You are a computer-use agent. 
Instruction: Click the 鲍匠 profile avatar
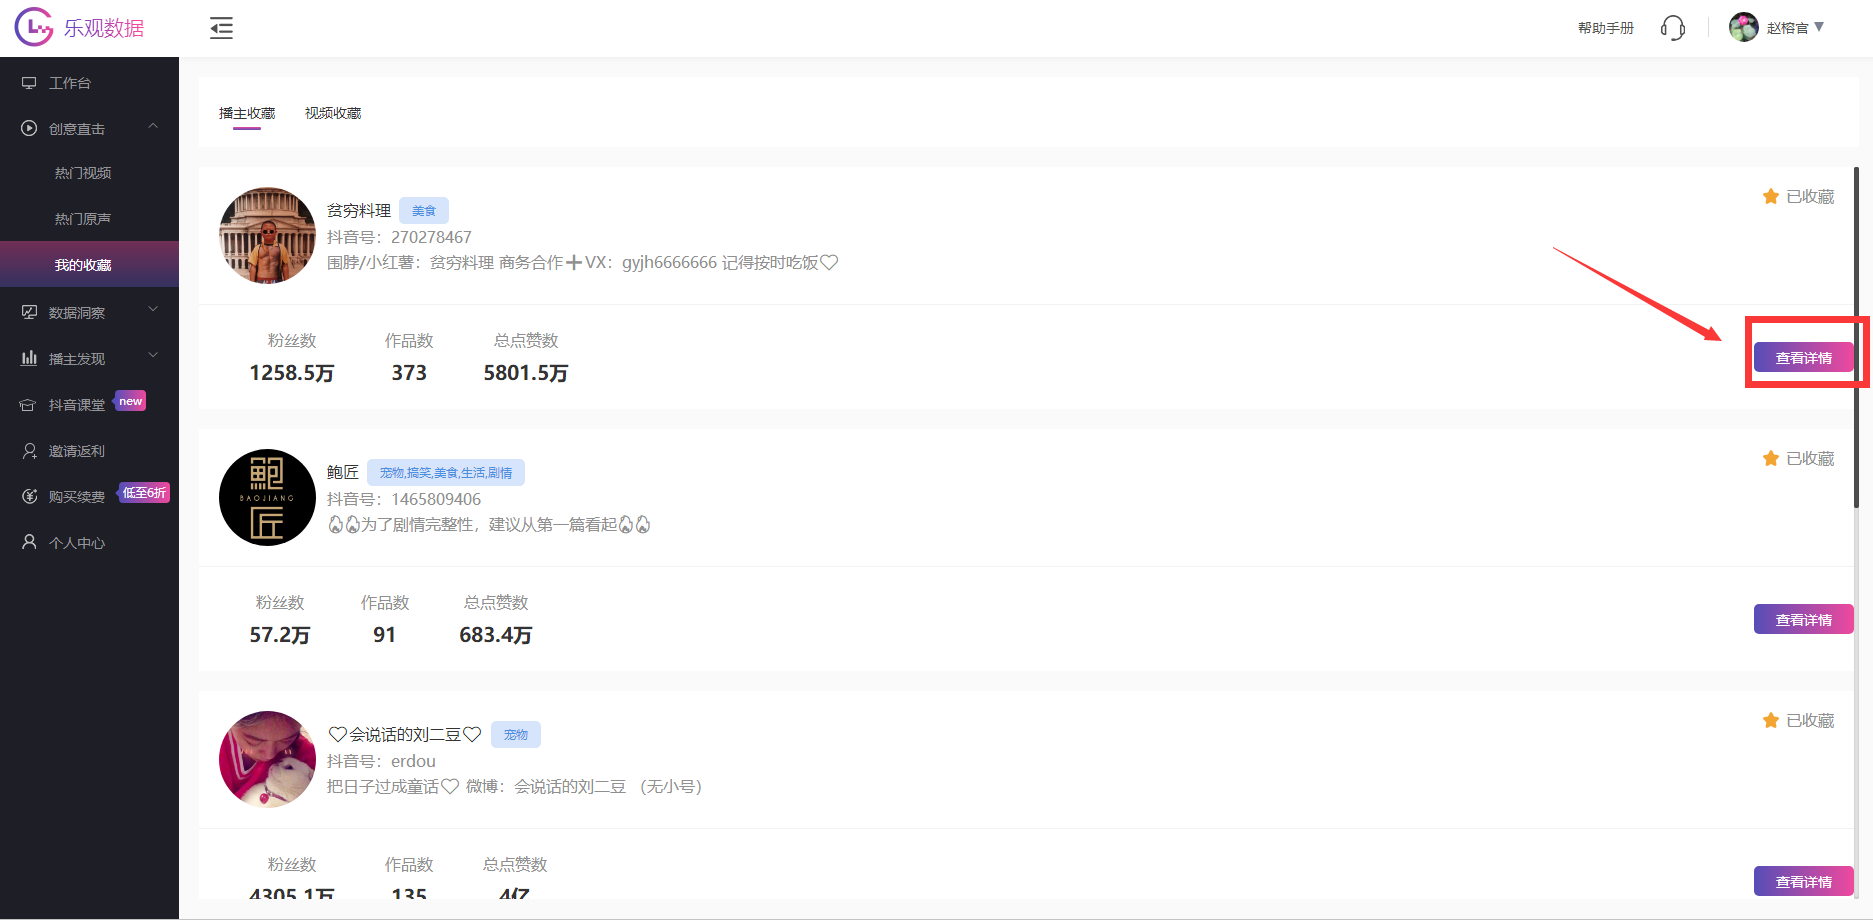(x=267, y=497)
